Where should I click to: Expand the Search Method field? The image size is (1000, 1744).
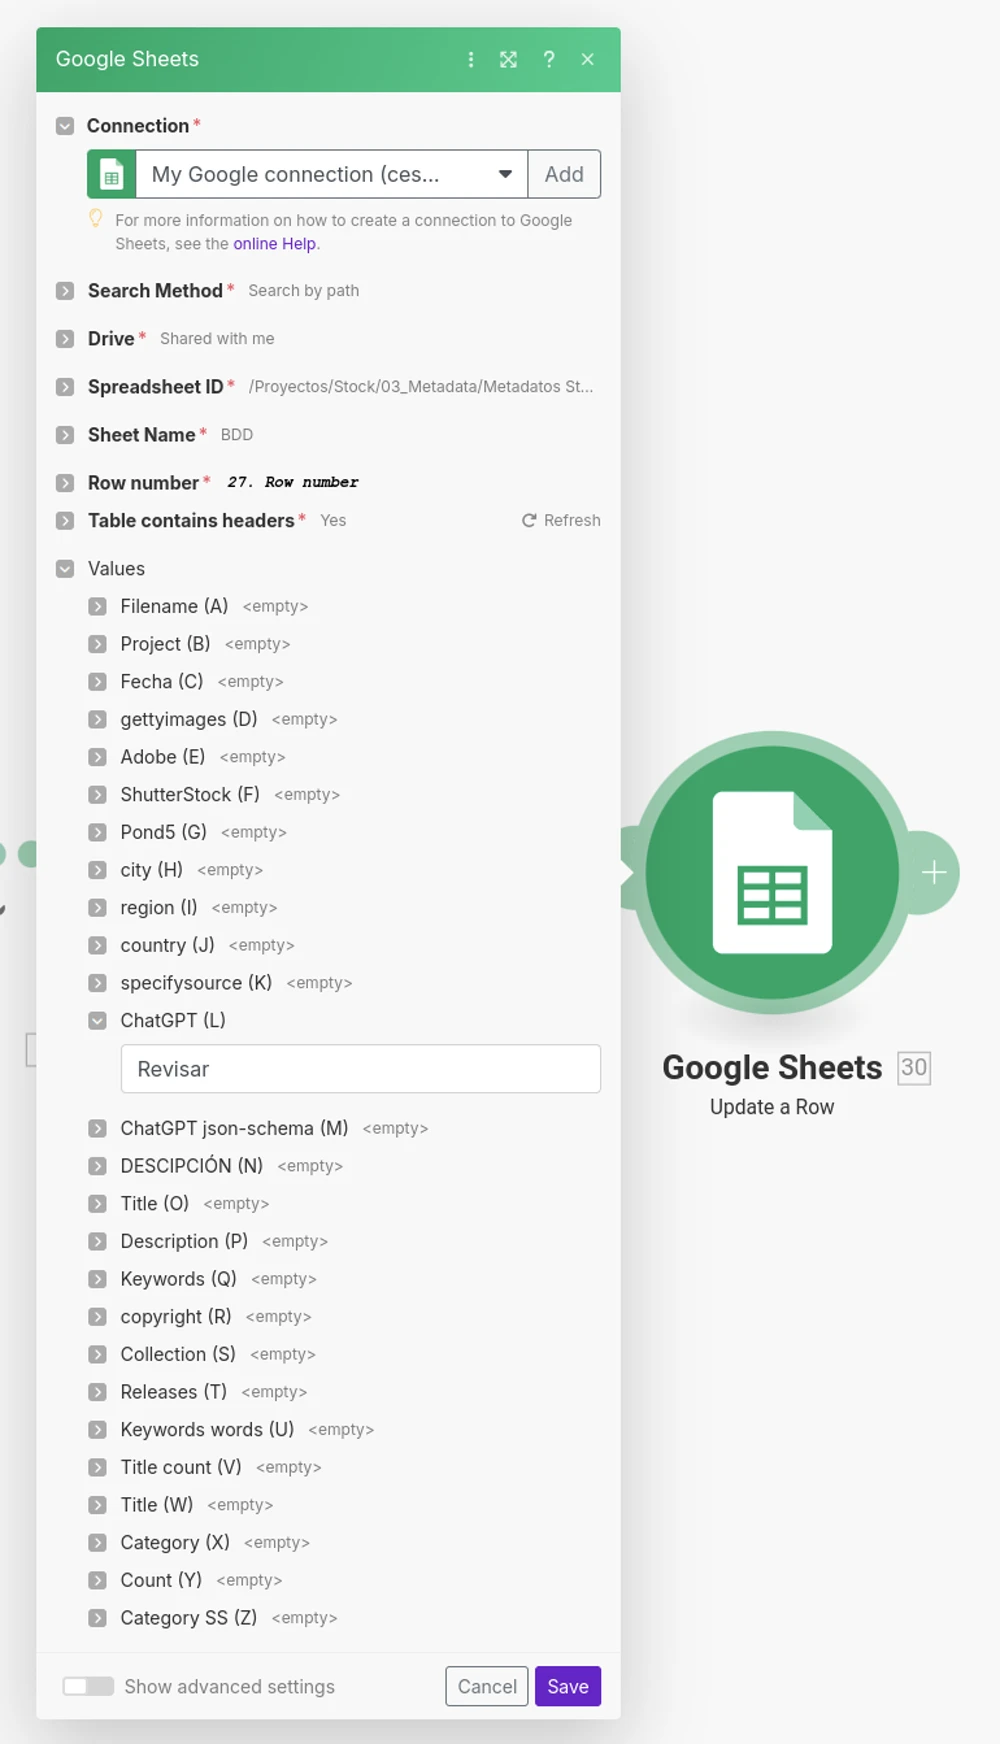pyautogui.click(x=65, y=291)
